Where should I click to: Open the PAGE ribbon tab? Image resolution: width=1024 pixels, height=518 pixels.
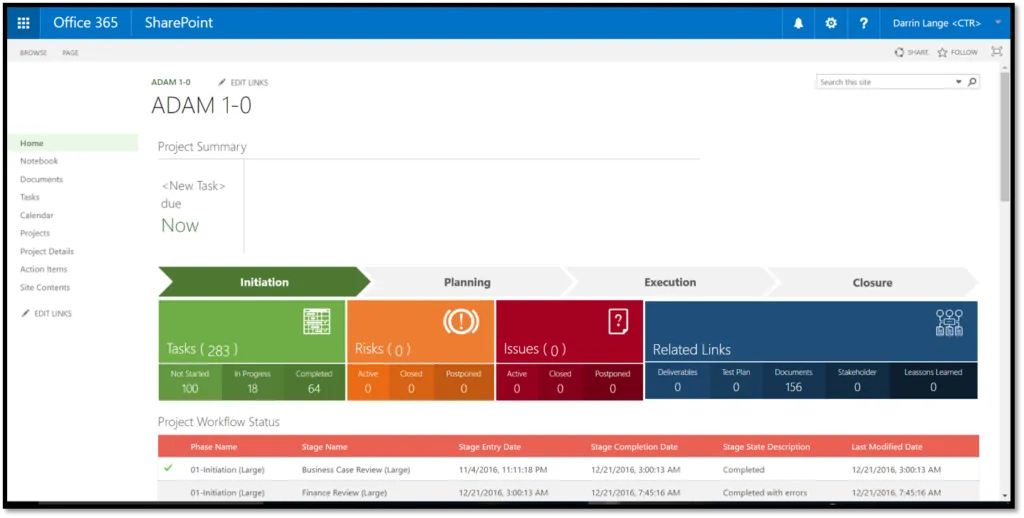(x=71, y=53)
